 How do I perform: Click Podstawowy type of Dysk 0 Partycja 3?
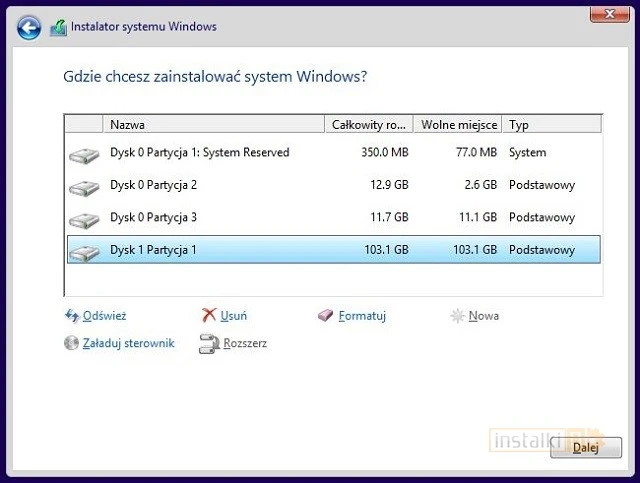tap(542, 217)
